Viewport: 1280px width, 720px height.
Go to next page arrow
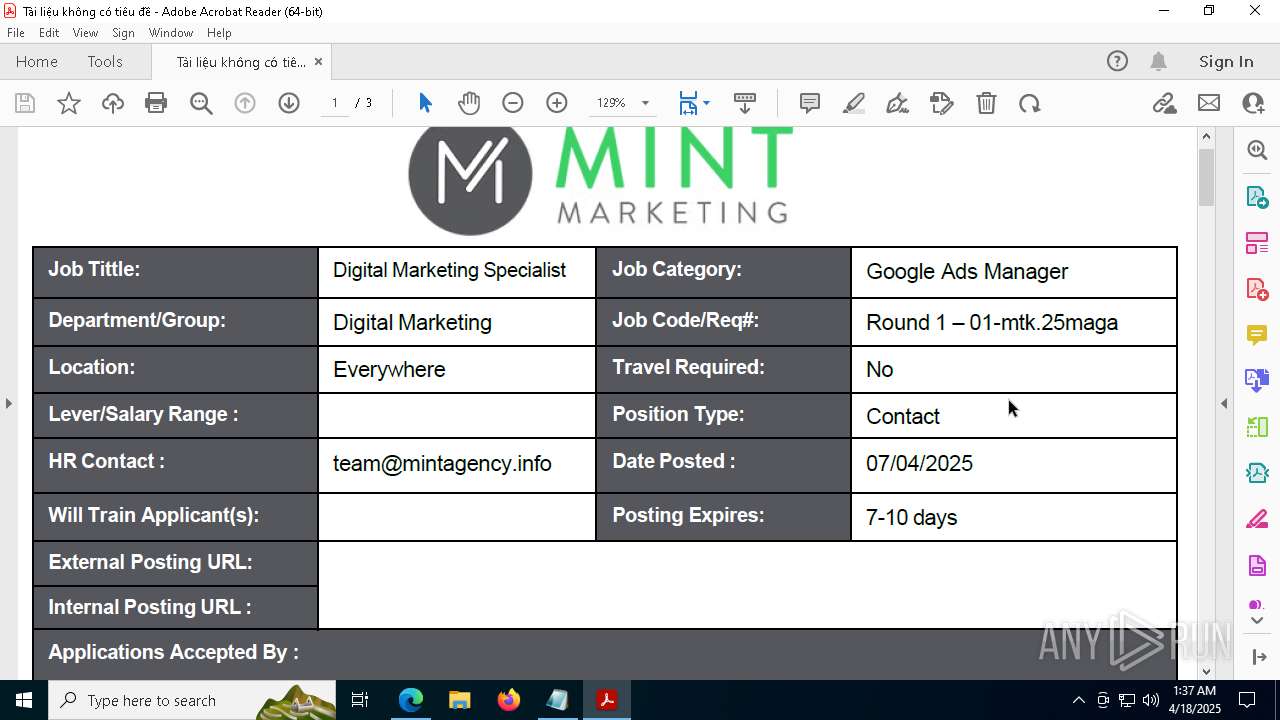(x=289, y=103)
